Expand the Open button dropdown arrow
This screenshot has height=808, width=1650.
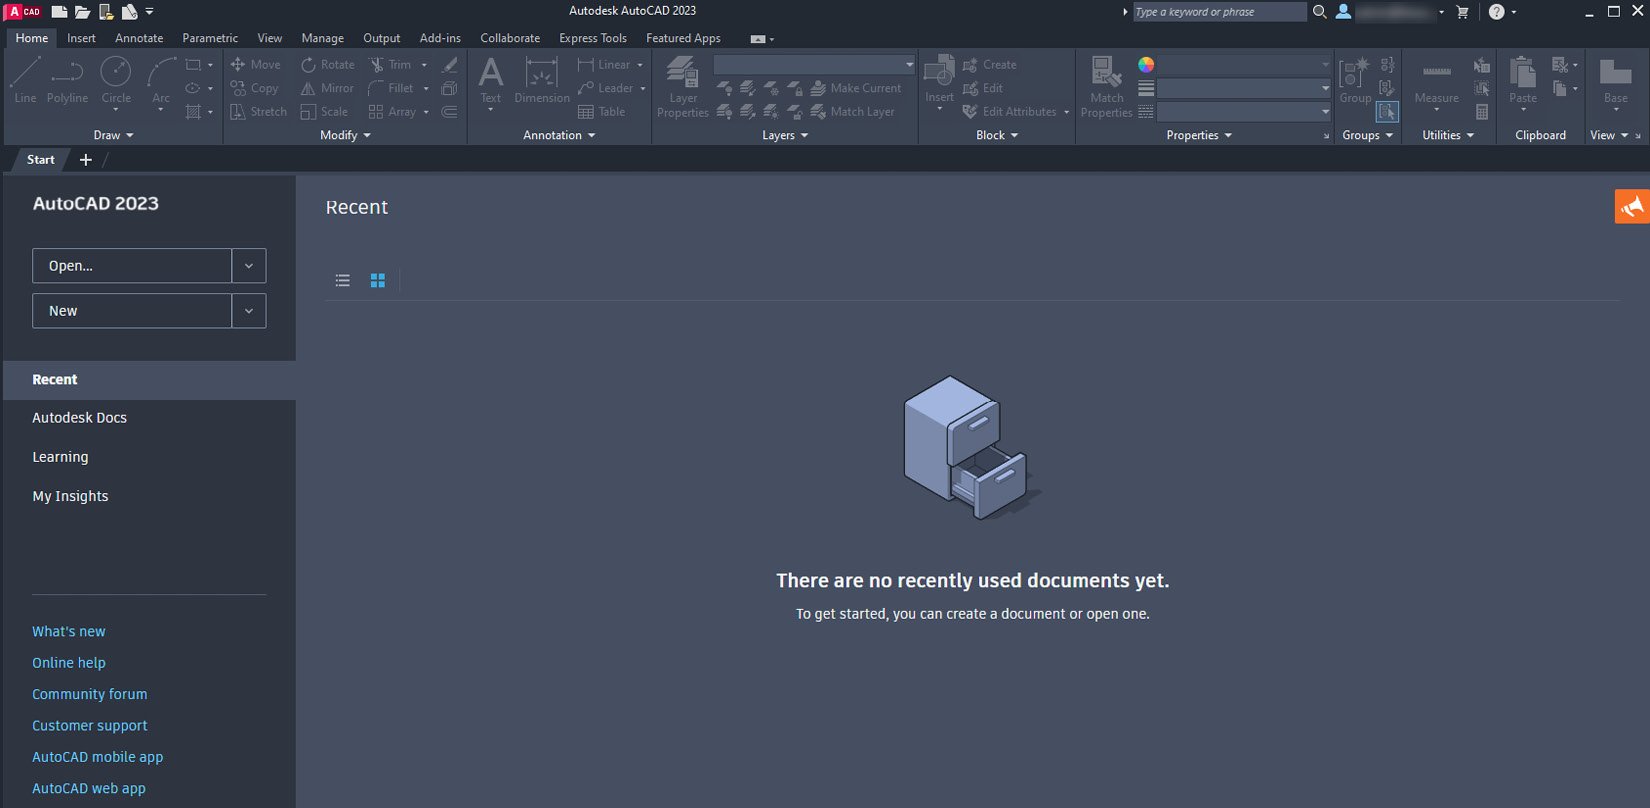[x=249, y=266]
